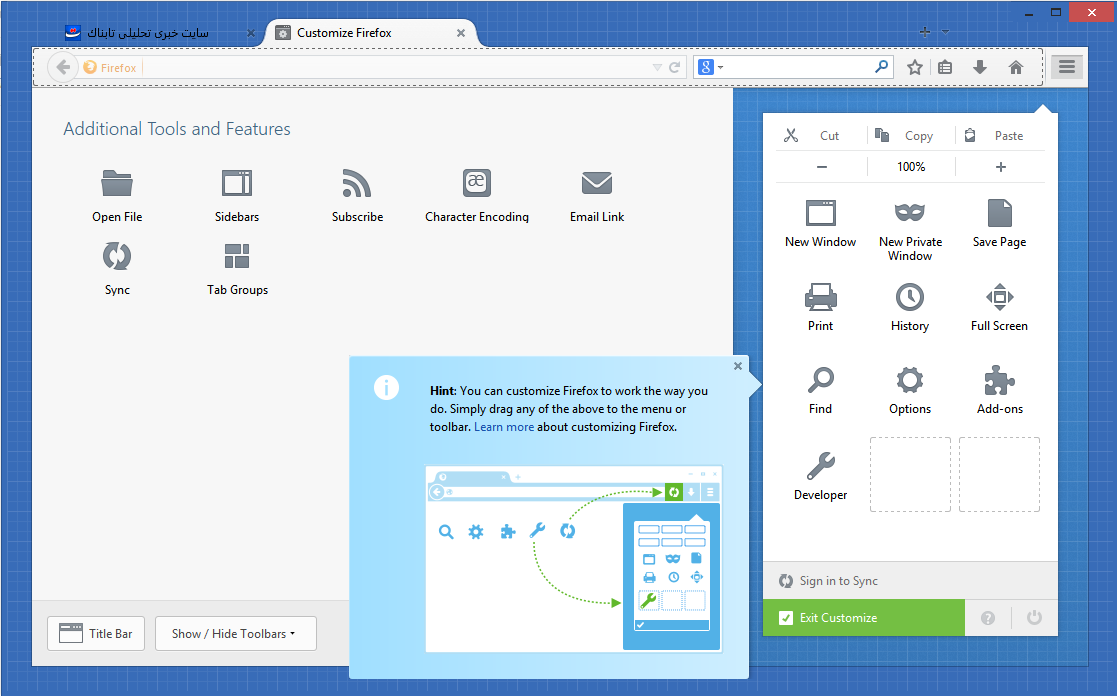Viewport: 1117px width, 696px height.
Task: Click Exit Customize button
Action: 863,618
